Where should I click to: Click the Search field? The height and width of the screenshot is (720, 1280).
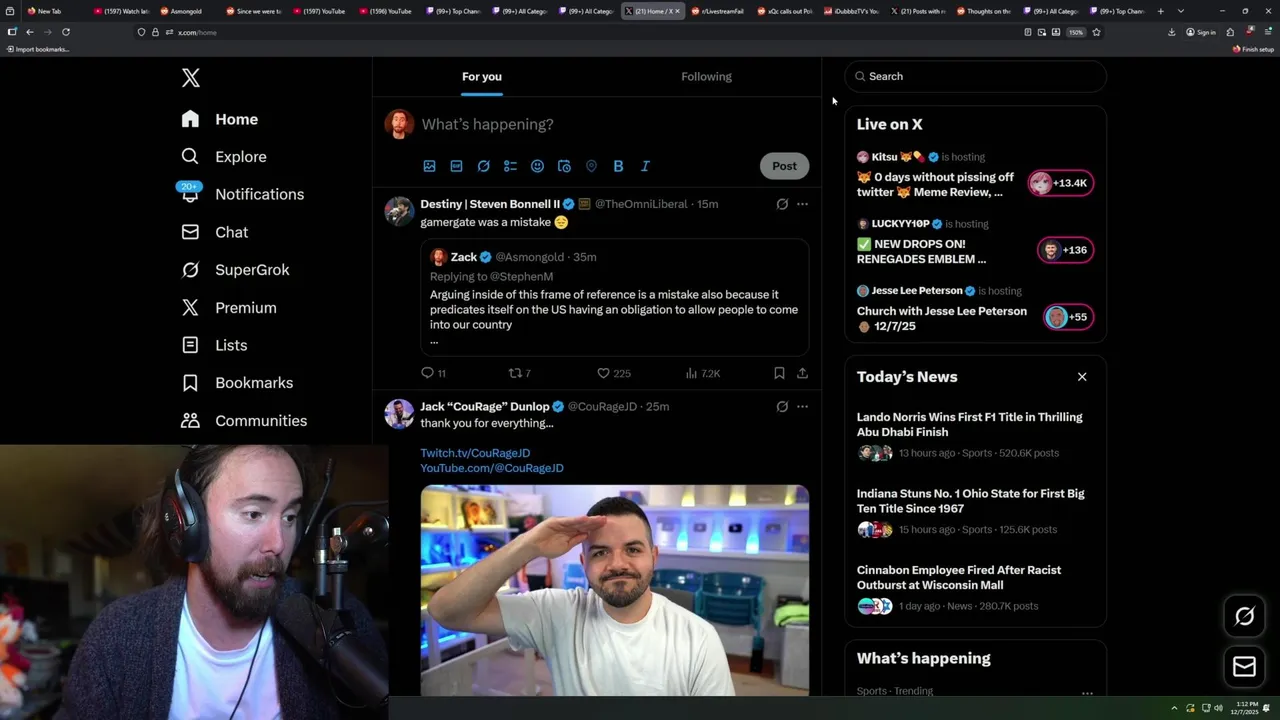coord(975,76)
